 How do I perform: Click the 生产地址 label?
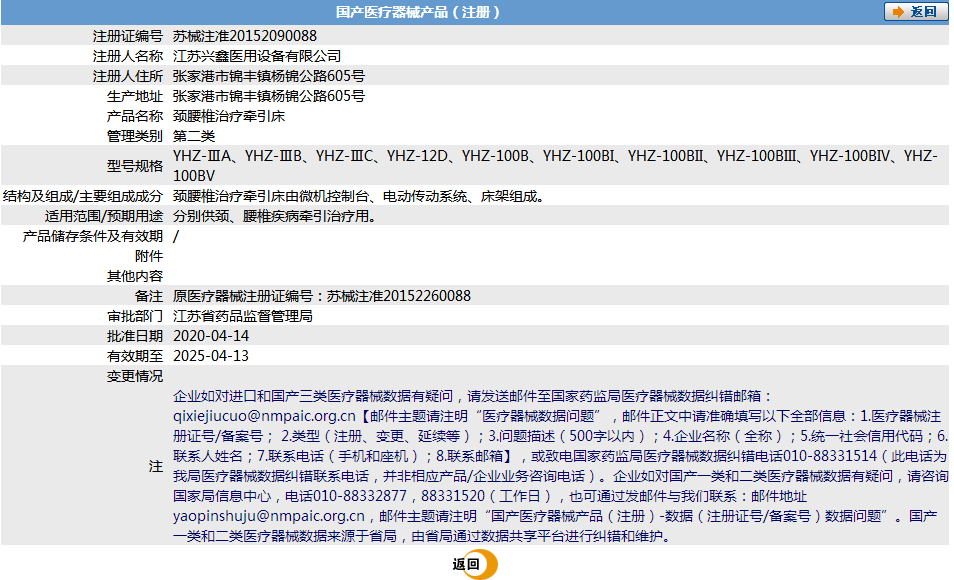click(x=135, y=96)
